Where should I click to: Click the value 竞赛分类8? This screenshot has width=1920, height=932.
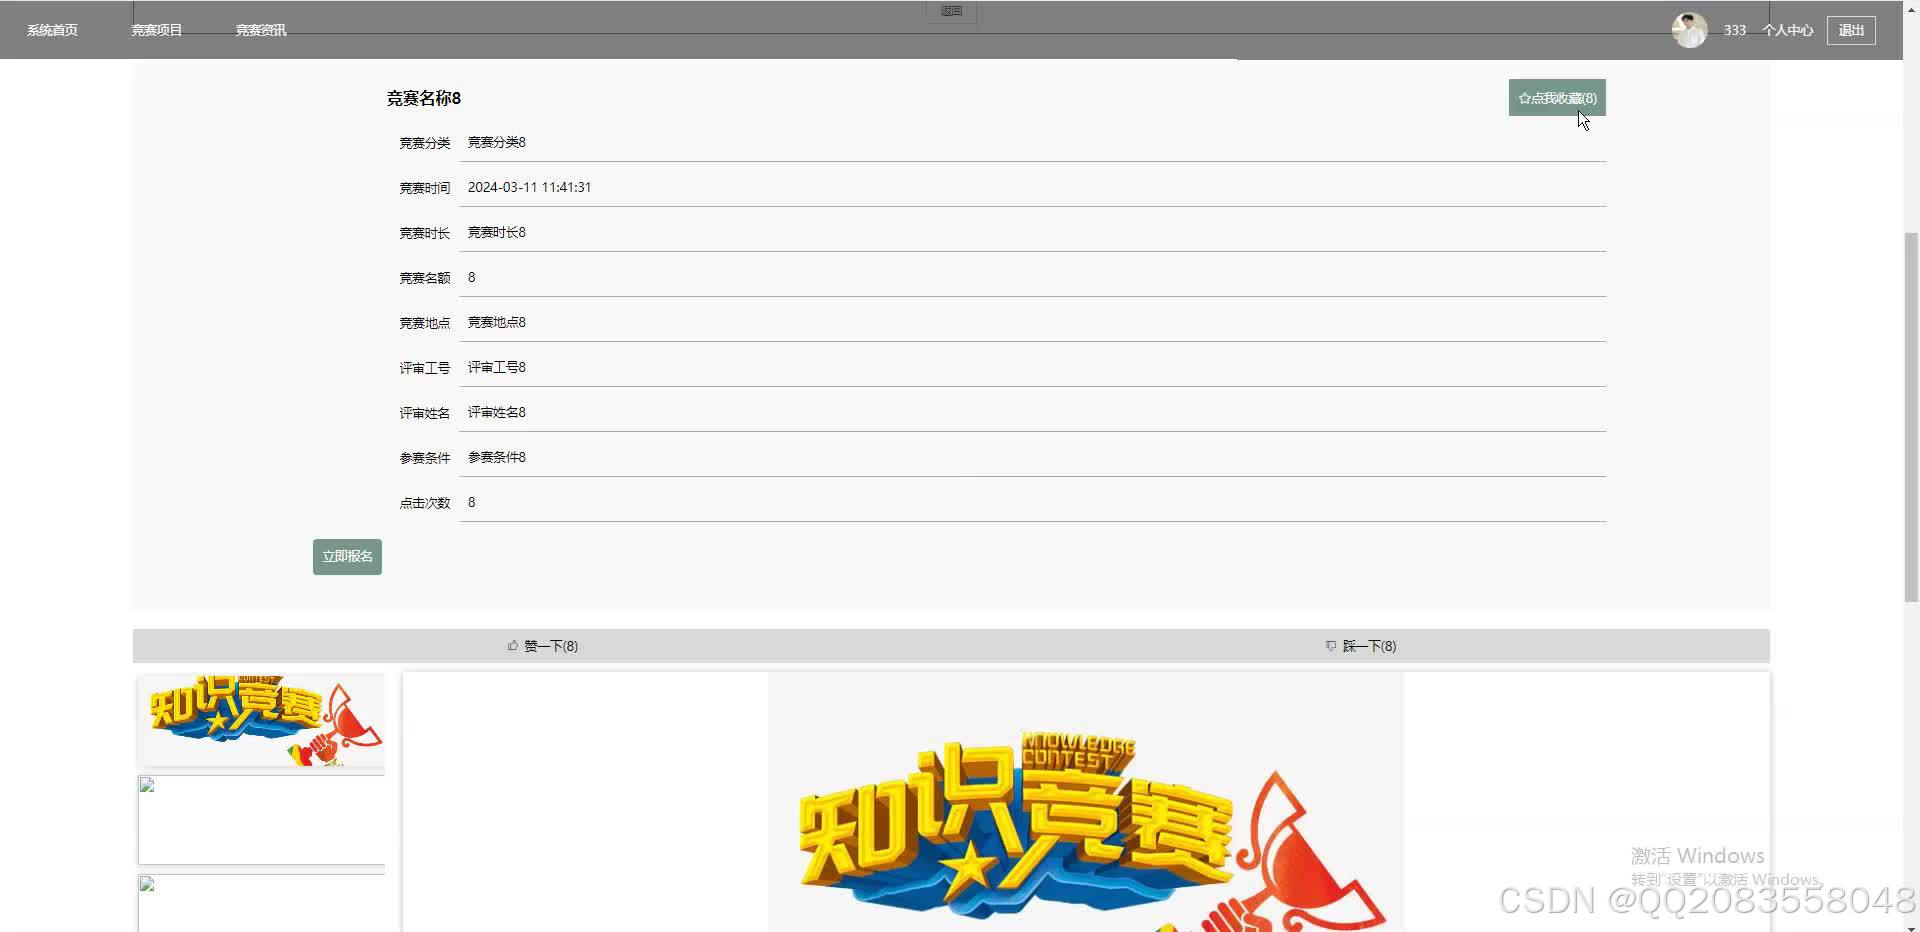click(497, 142)
